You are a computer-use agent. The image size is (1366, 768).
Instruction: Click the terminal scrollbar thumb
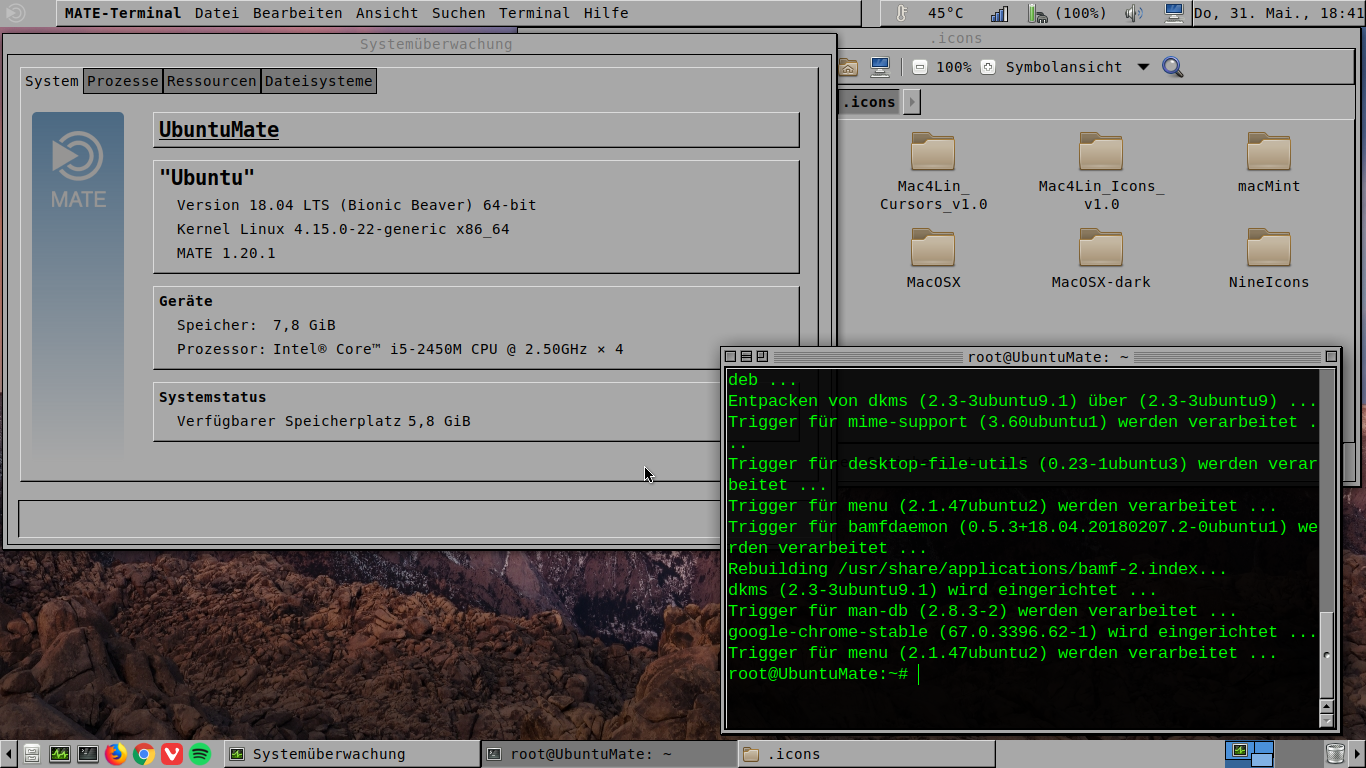(x=1327, y=654)
